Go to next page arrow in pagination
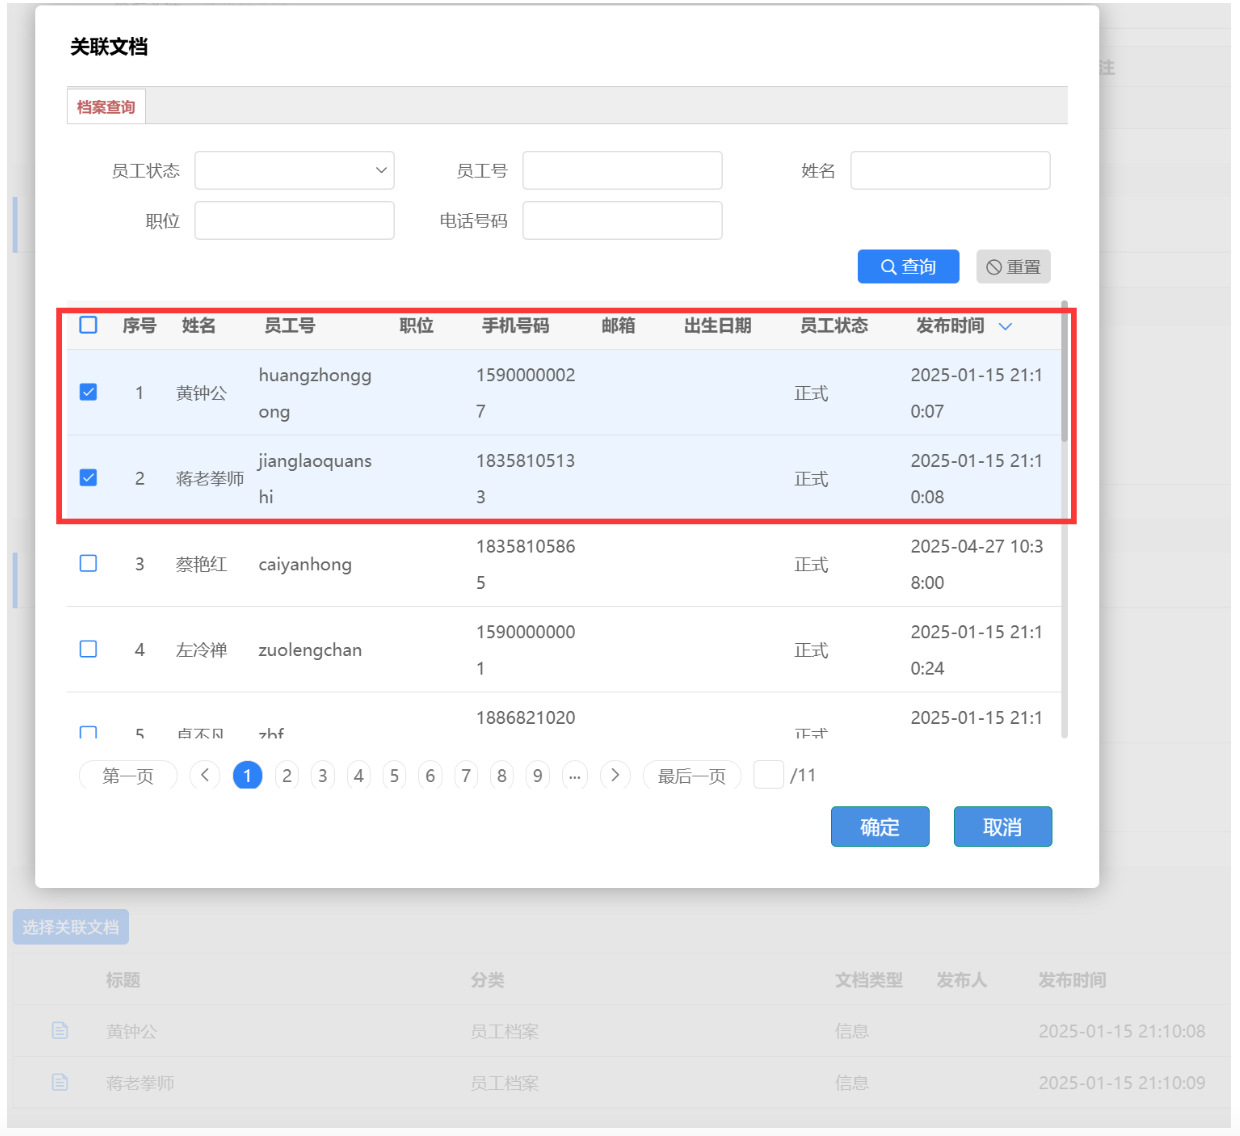Viewport: 1240px width, 1136px height. coord(615,775)
